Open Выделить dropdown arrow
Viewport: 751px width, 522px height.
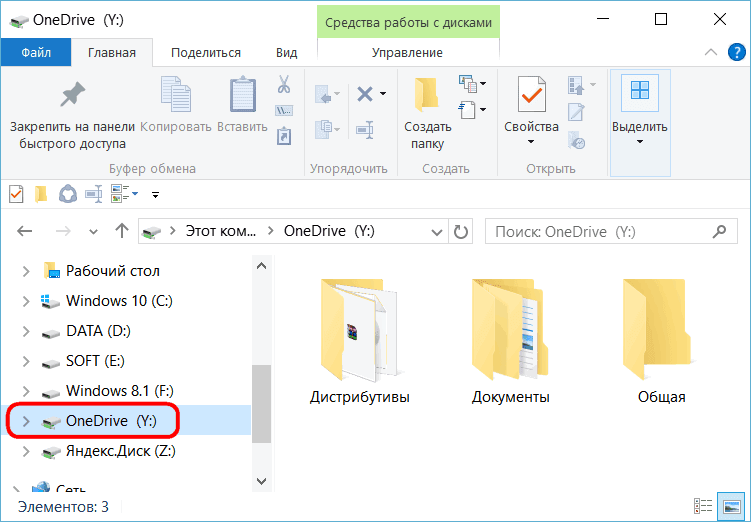point(640,142)
